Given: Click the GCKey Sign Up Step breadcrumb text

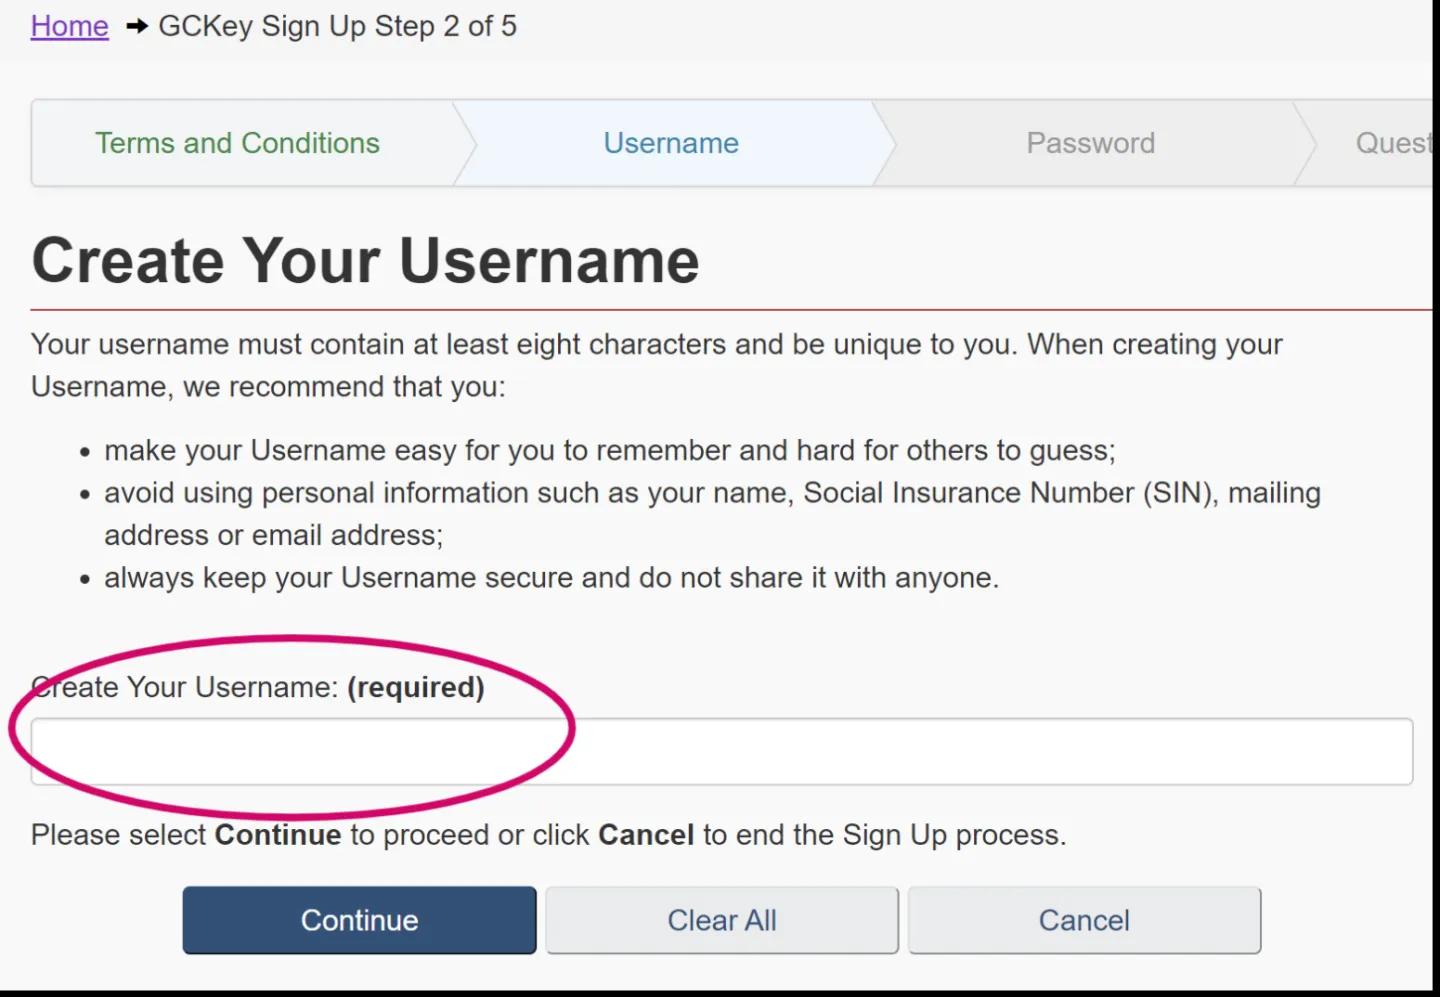Looking at the screenshot, I should tap(337, 26).
